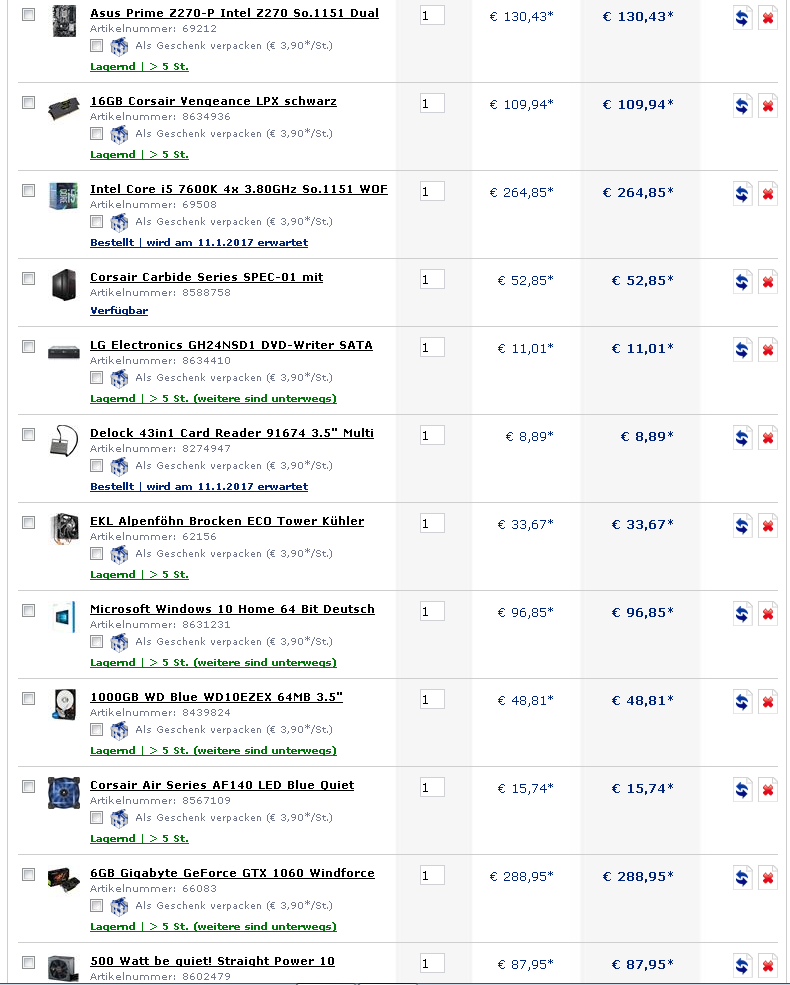Edit quantity field for Windows 10 Home

click(432, 611)
